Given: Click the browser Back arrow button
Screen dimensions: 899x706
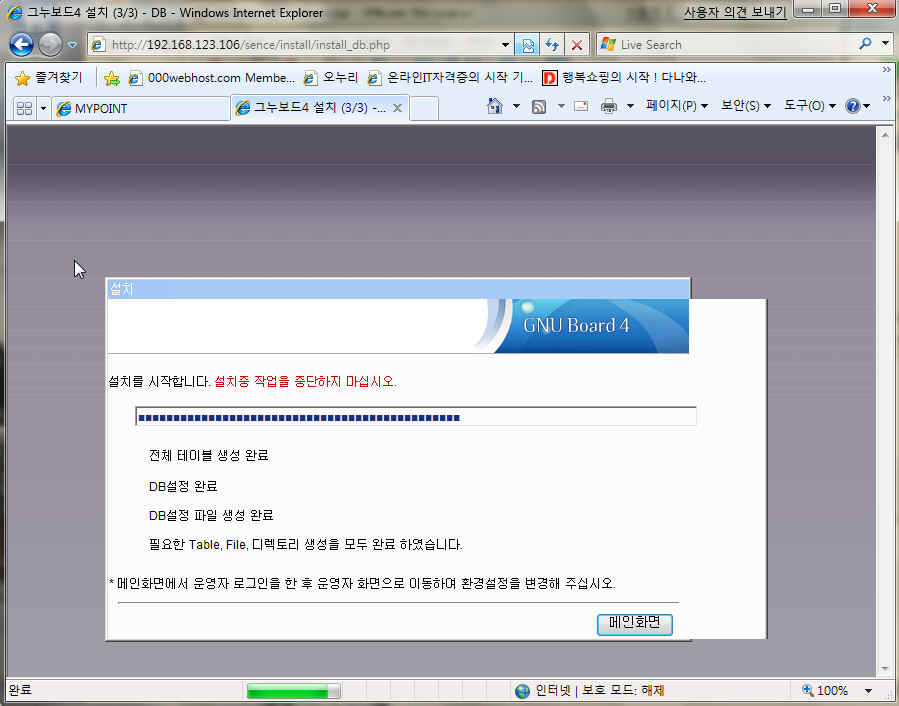Looking at the screenshot, I should click(21, 45).
